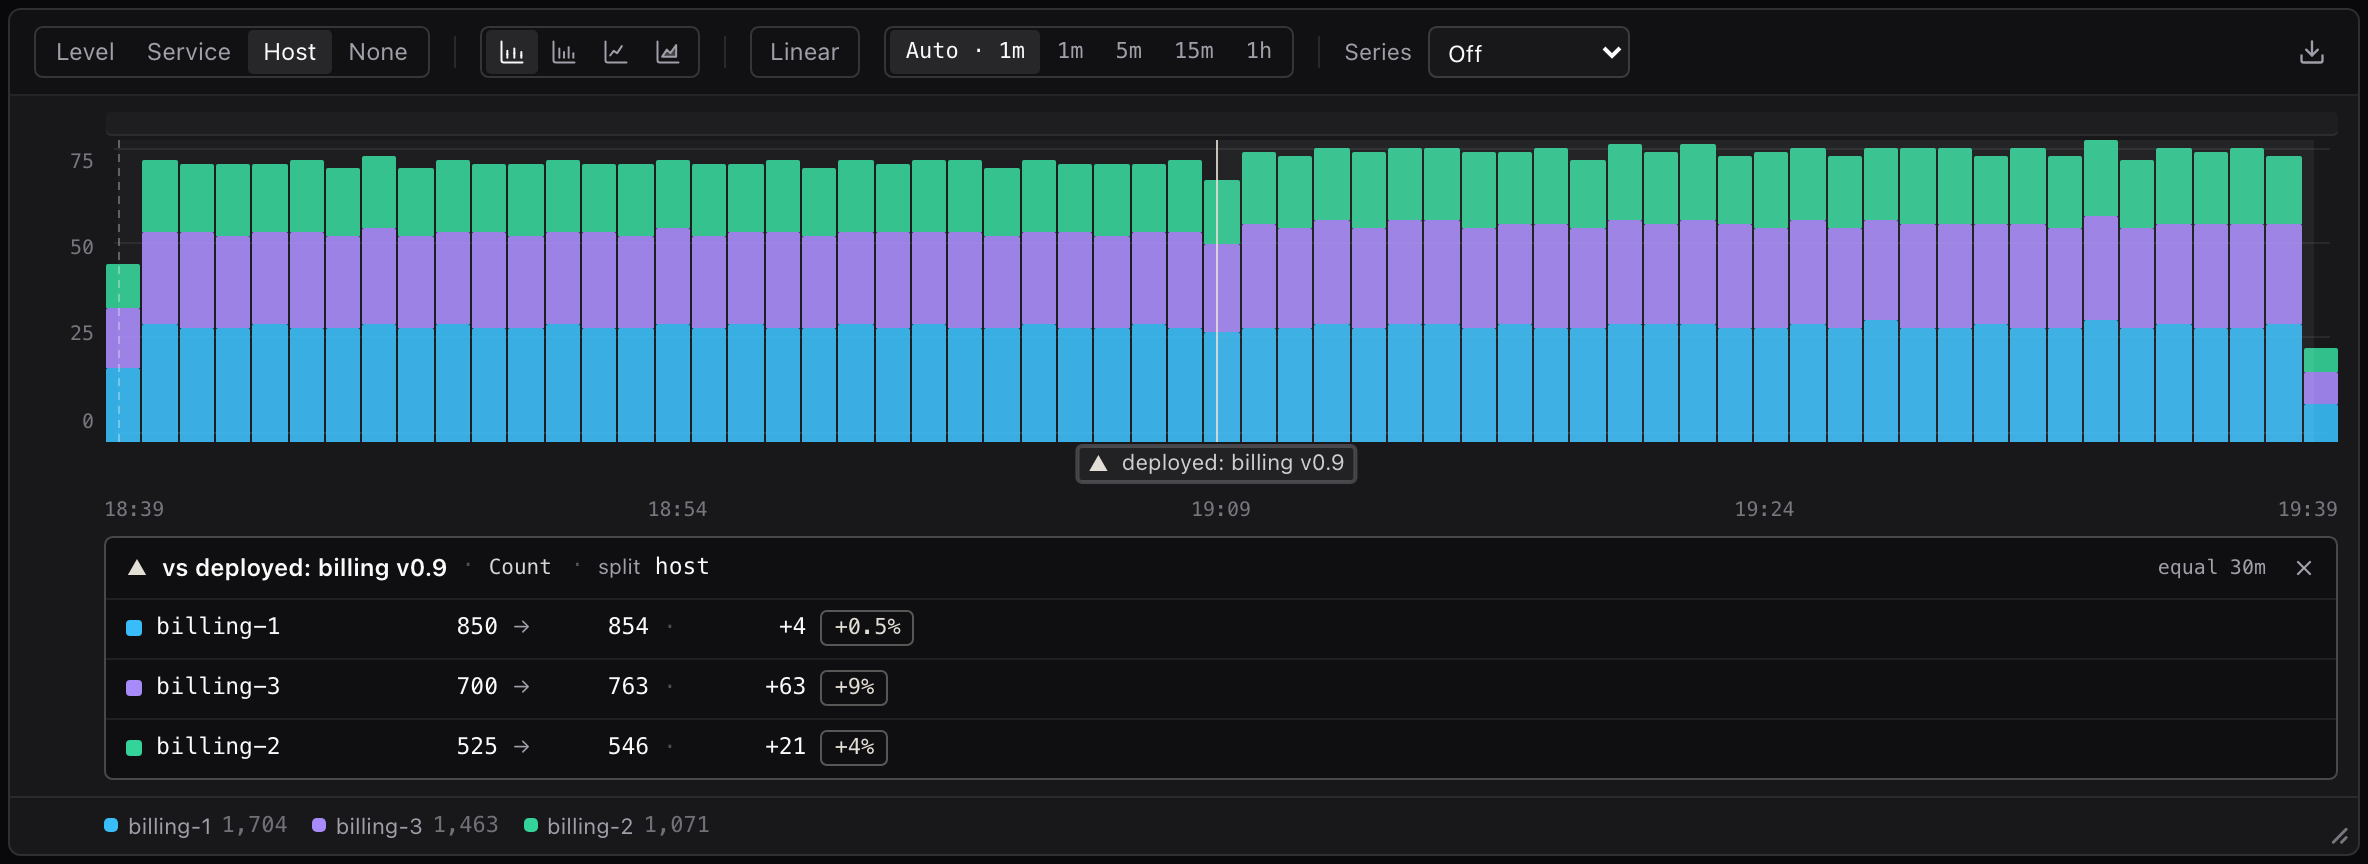Click the 854 after-deploy value
This screenshot has height=864, width=2368.
628,627
